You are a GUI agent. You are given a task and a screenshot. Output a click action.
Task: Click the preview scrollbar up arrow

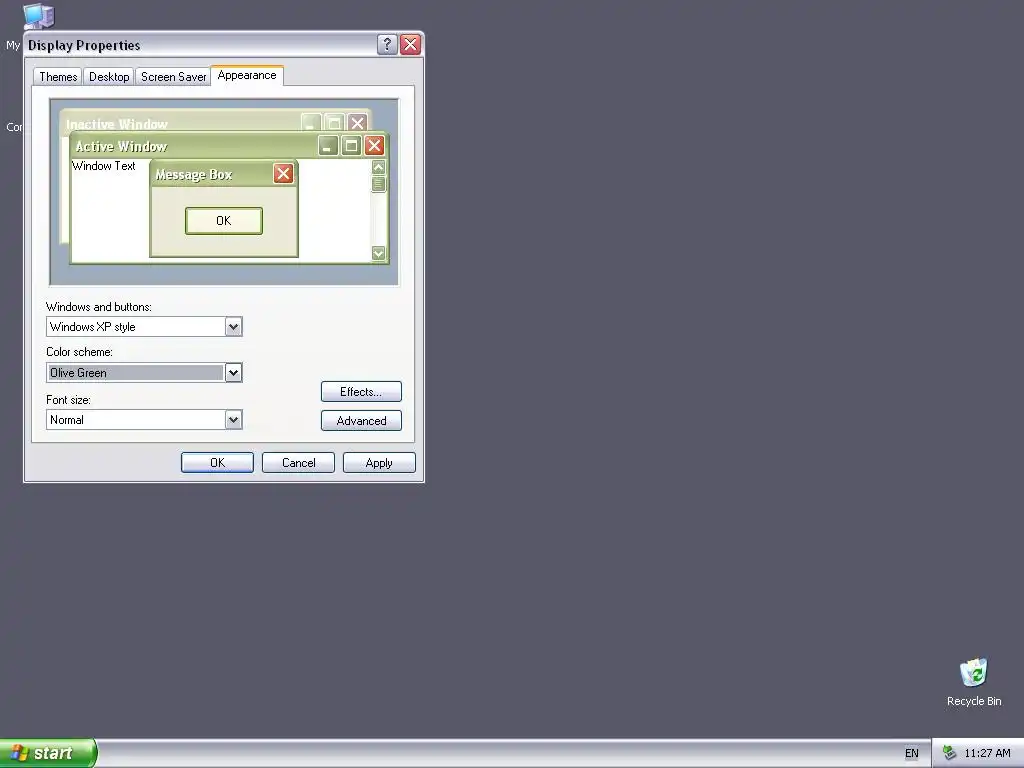(x=378, y=167)
